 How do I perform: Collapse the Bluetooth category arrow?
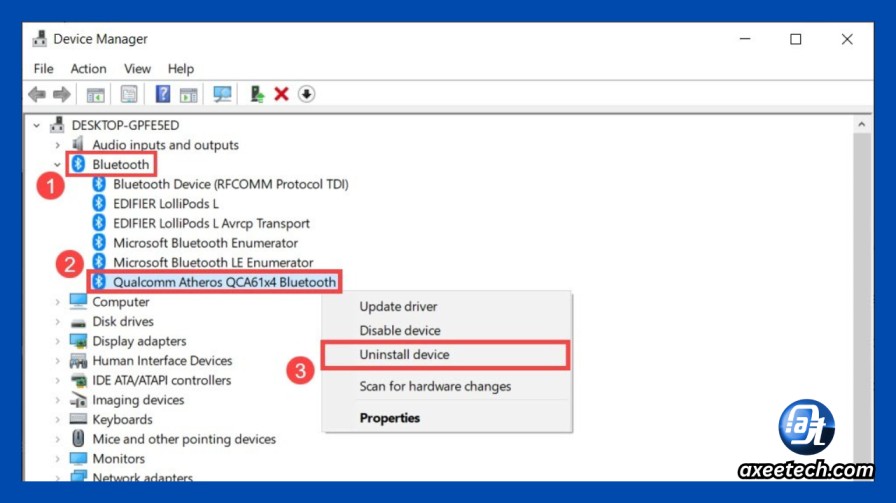57,165
